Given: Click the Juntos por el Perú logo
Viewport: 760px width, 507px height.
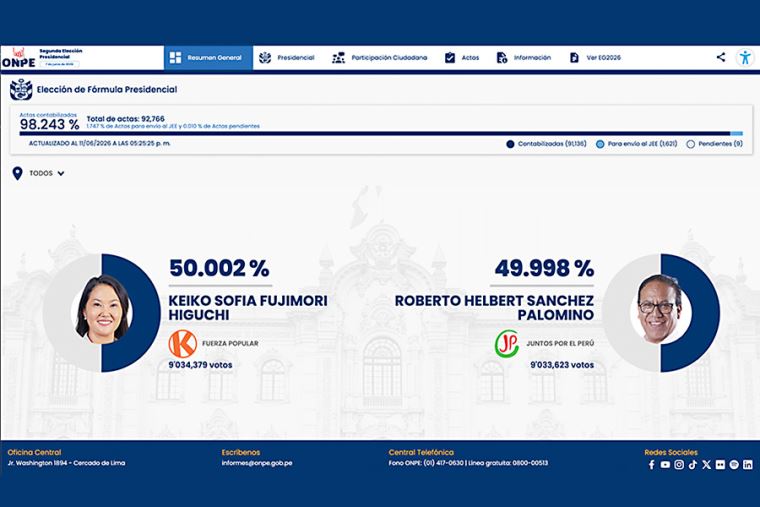Looking at the screenshot, I should pos(507,344).
